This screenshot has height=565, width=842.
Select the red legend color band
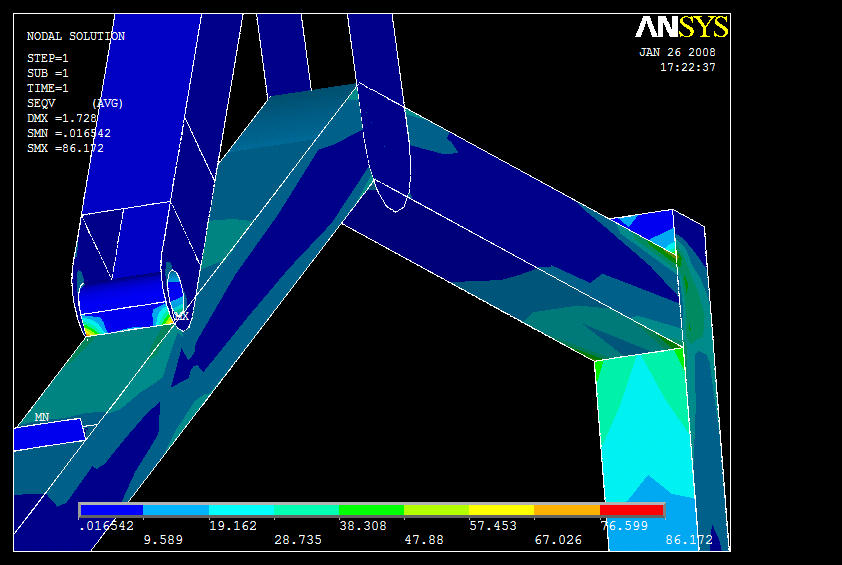pos(632,510)
